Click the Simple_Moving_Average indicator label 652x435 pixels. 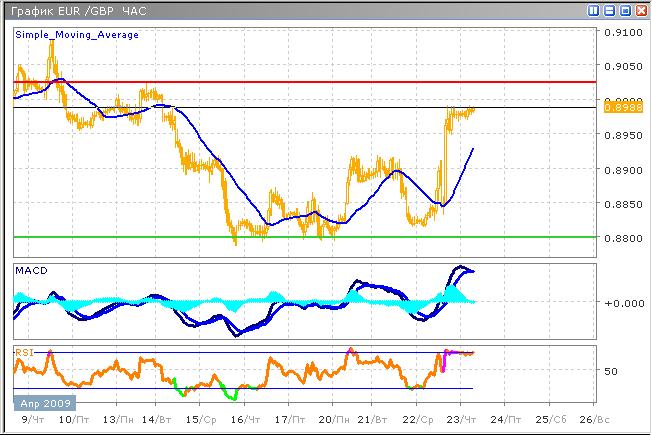(x=76, y=35)
